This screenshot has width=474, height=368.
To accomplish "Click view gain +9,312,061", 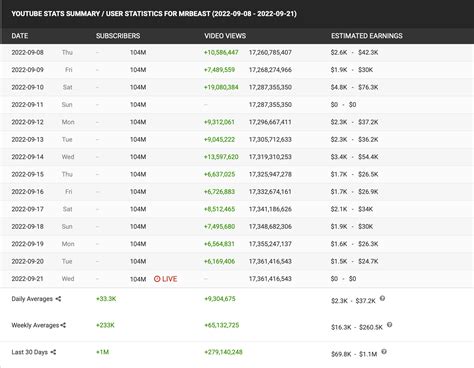I will 219,122.
